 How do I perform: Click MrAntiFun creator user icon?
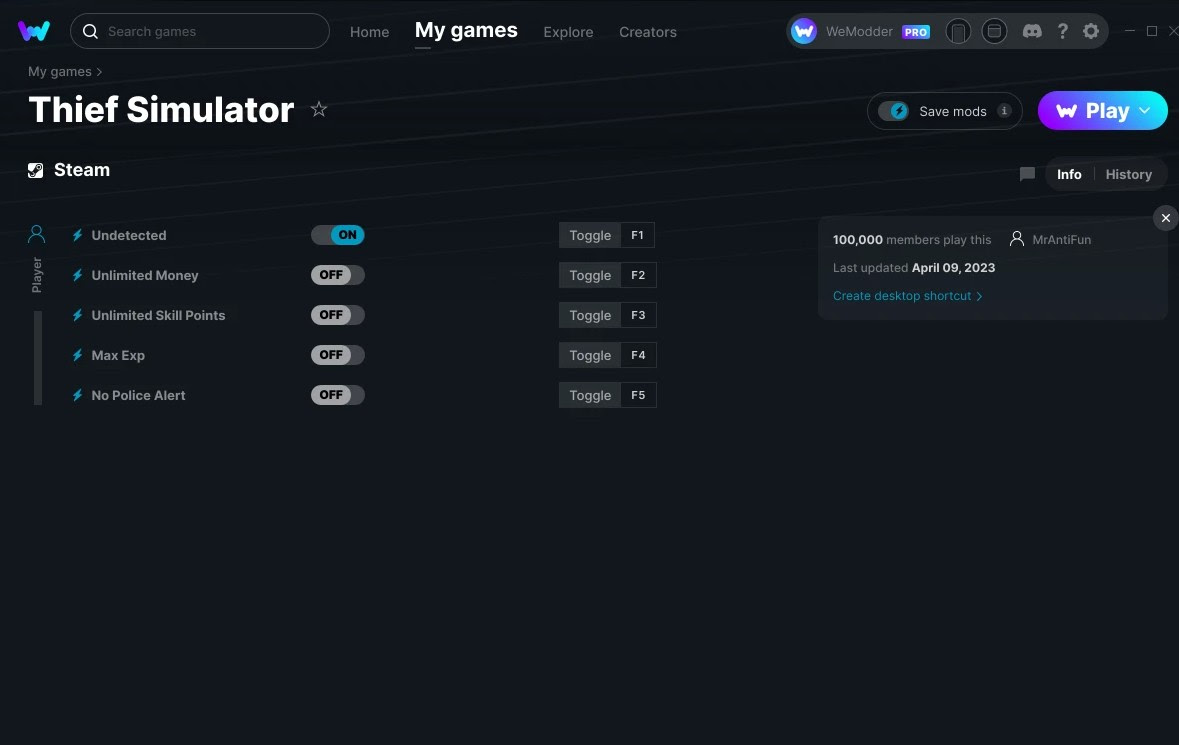click(1017, 239)
